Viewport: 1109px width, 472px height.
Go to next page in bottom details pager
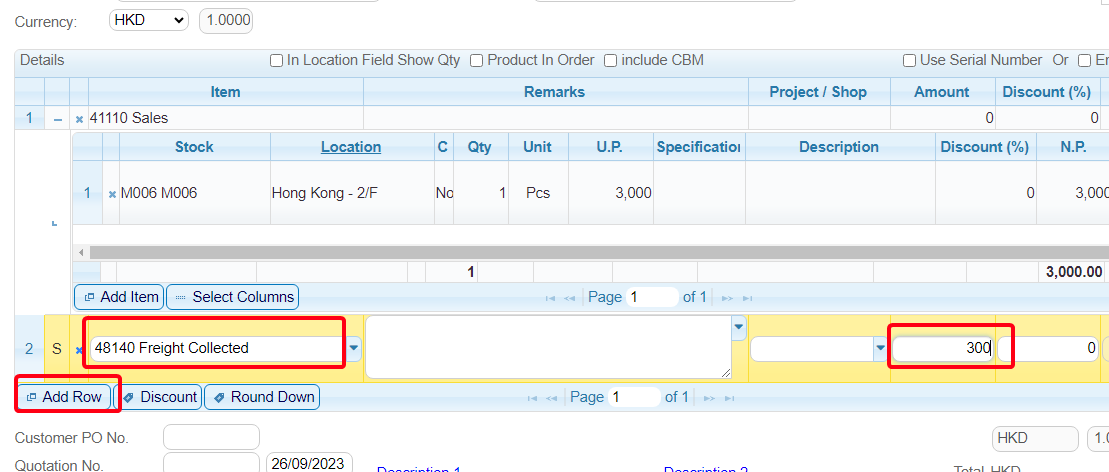coord(707,398)
